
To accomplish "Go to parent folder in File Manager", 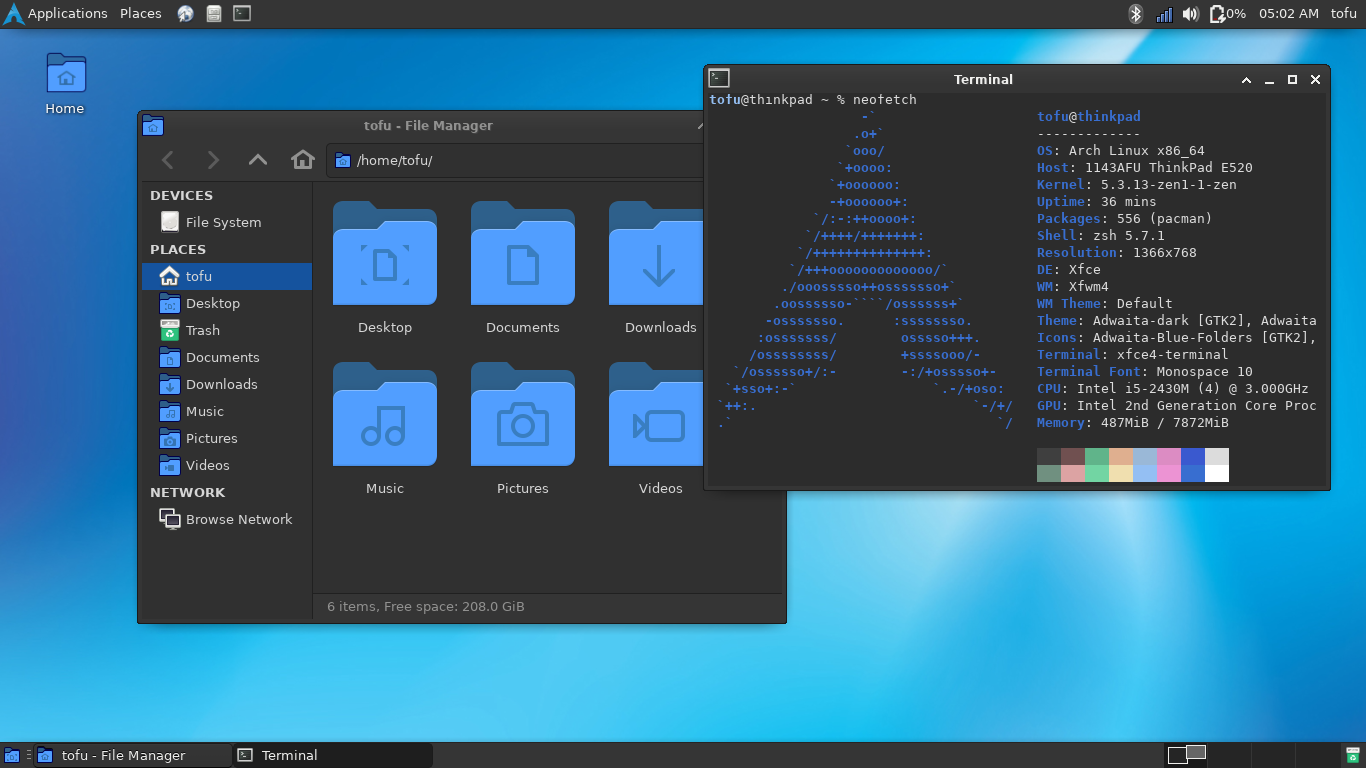I will click(258, 160).
